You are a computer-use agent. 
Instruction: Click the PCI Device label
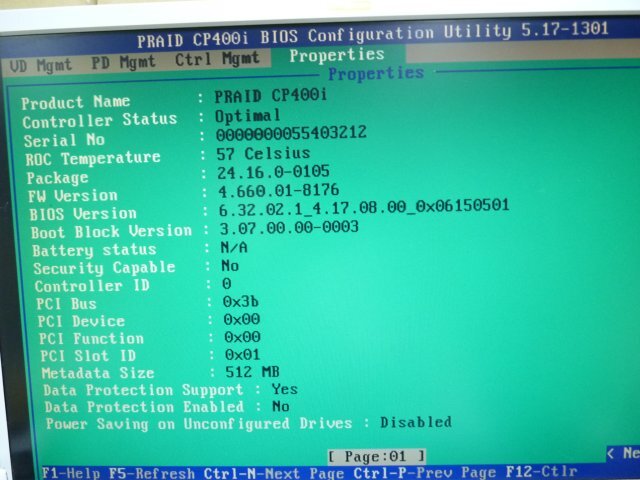click(x=81, y=321)
